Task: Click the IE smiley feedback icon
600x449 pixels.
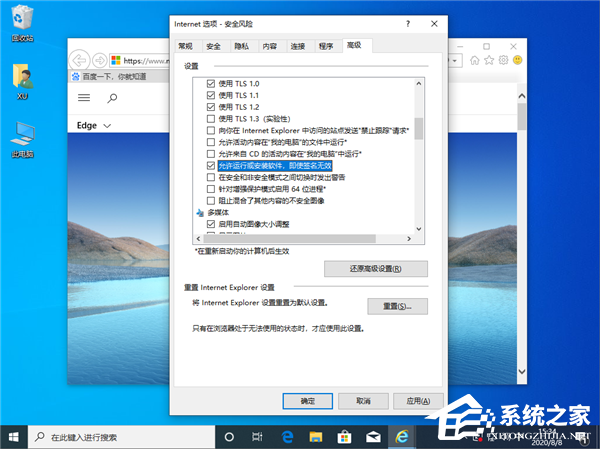Action: [517, 60]
